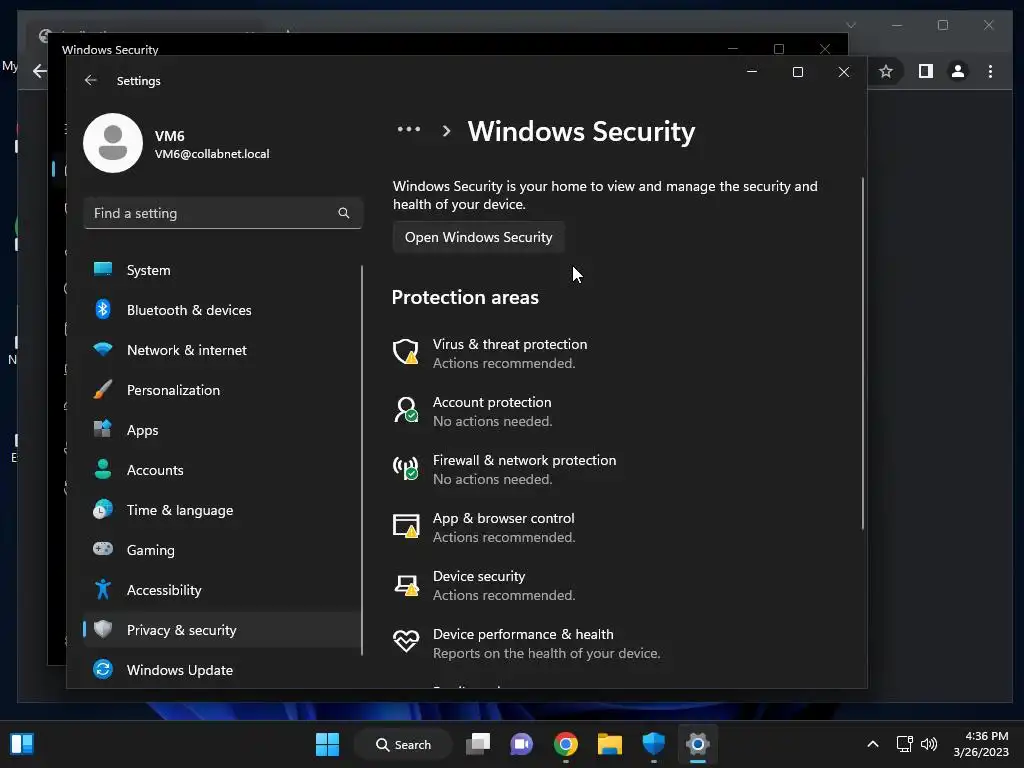Click the Windows Update sync icon

click(103, 669)
